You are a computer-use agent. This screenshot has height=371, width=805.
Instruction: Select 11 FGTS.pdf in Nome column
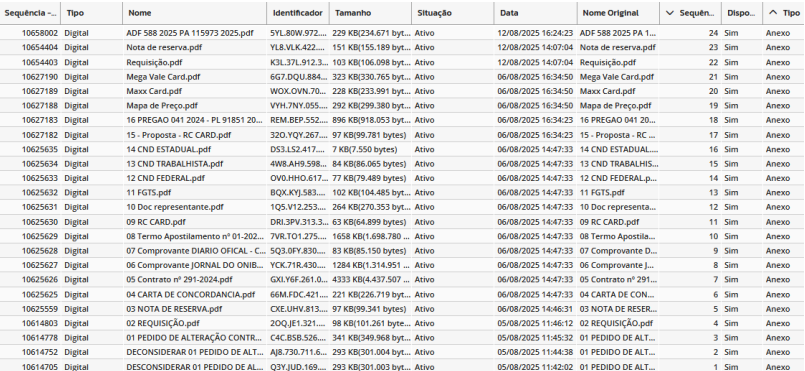click(148, 192)
